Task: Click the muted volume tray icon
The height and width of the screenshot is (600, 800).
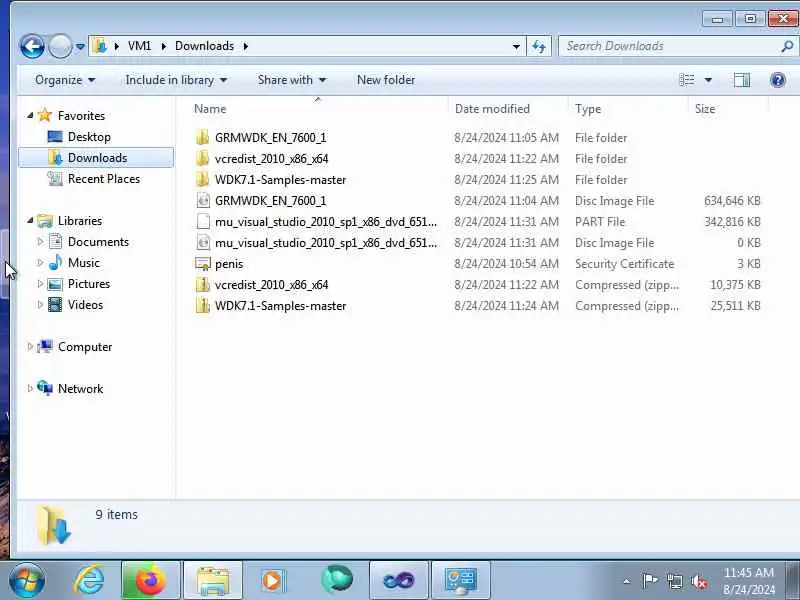Action: click(x=699, y=581)
